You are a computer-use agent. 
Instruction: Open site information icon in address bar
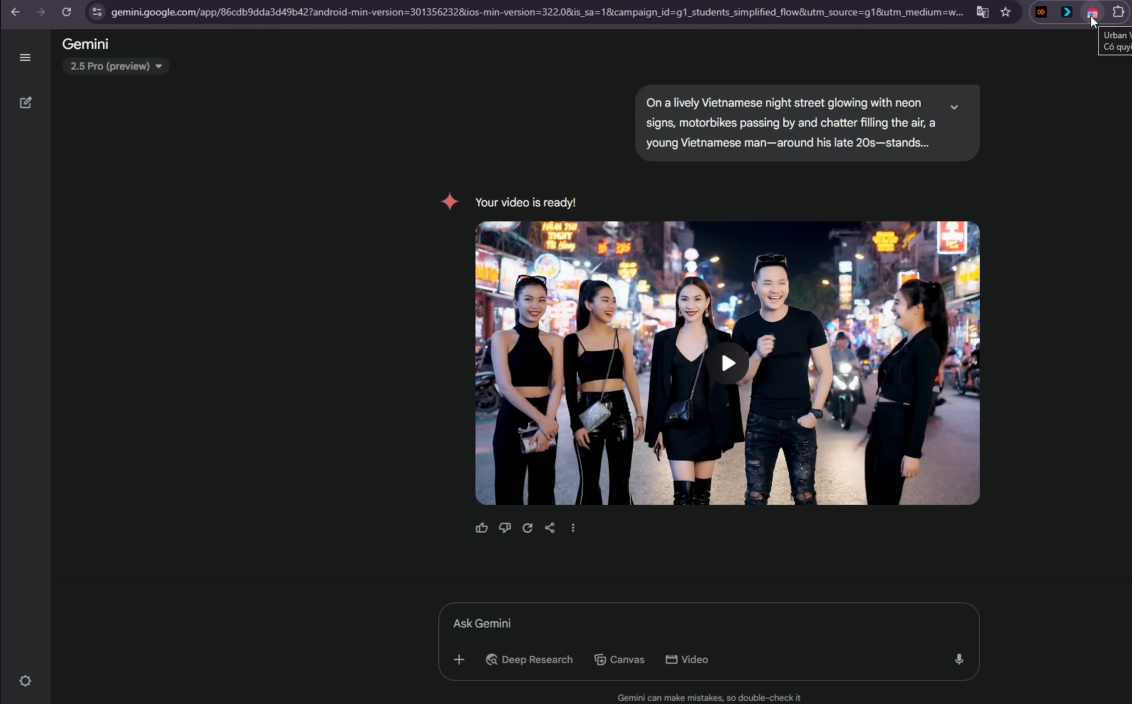pos(97,12)
